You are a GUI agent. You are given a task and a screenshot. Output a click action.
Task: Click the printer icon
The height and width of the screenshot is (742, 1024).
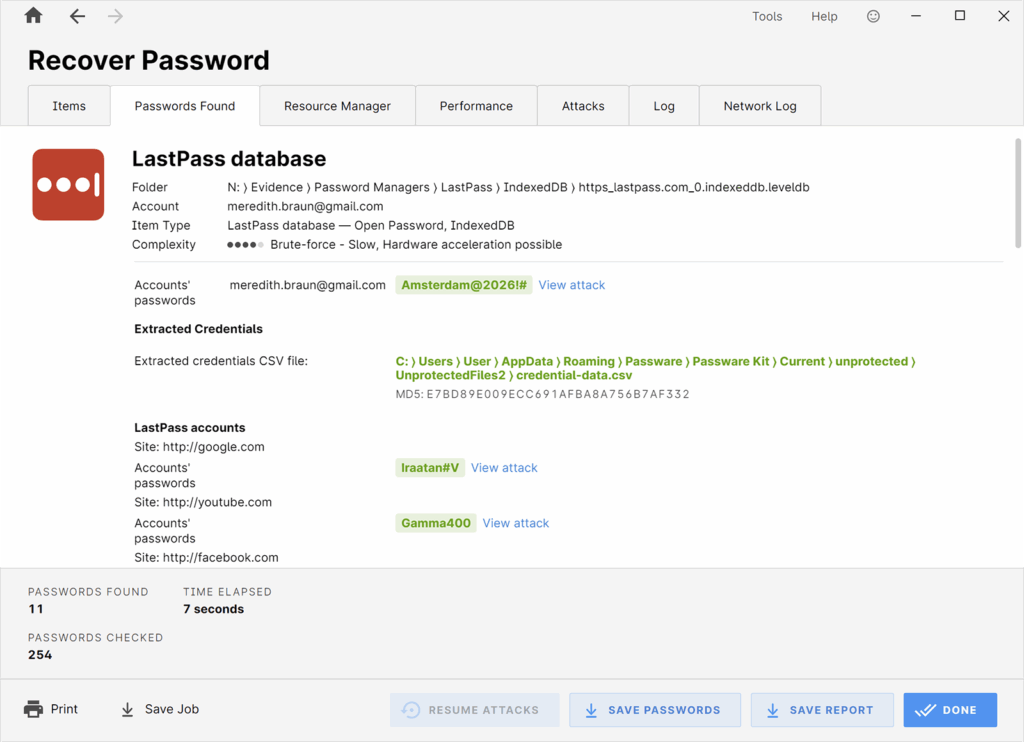33,709
